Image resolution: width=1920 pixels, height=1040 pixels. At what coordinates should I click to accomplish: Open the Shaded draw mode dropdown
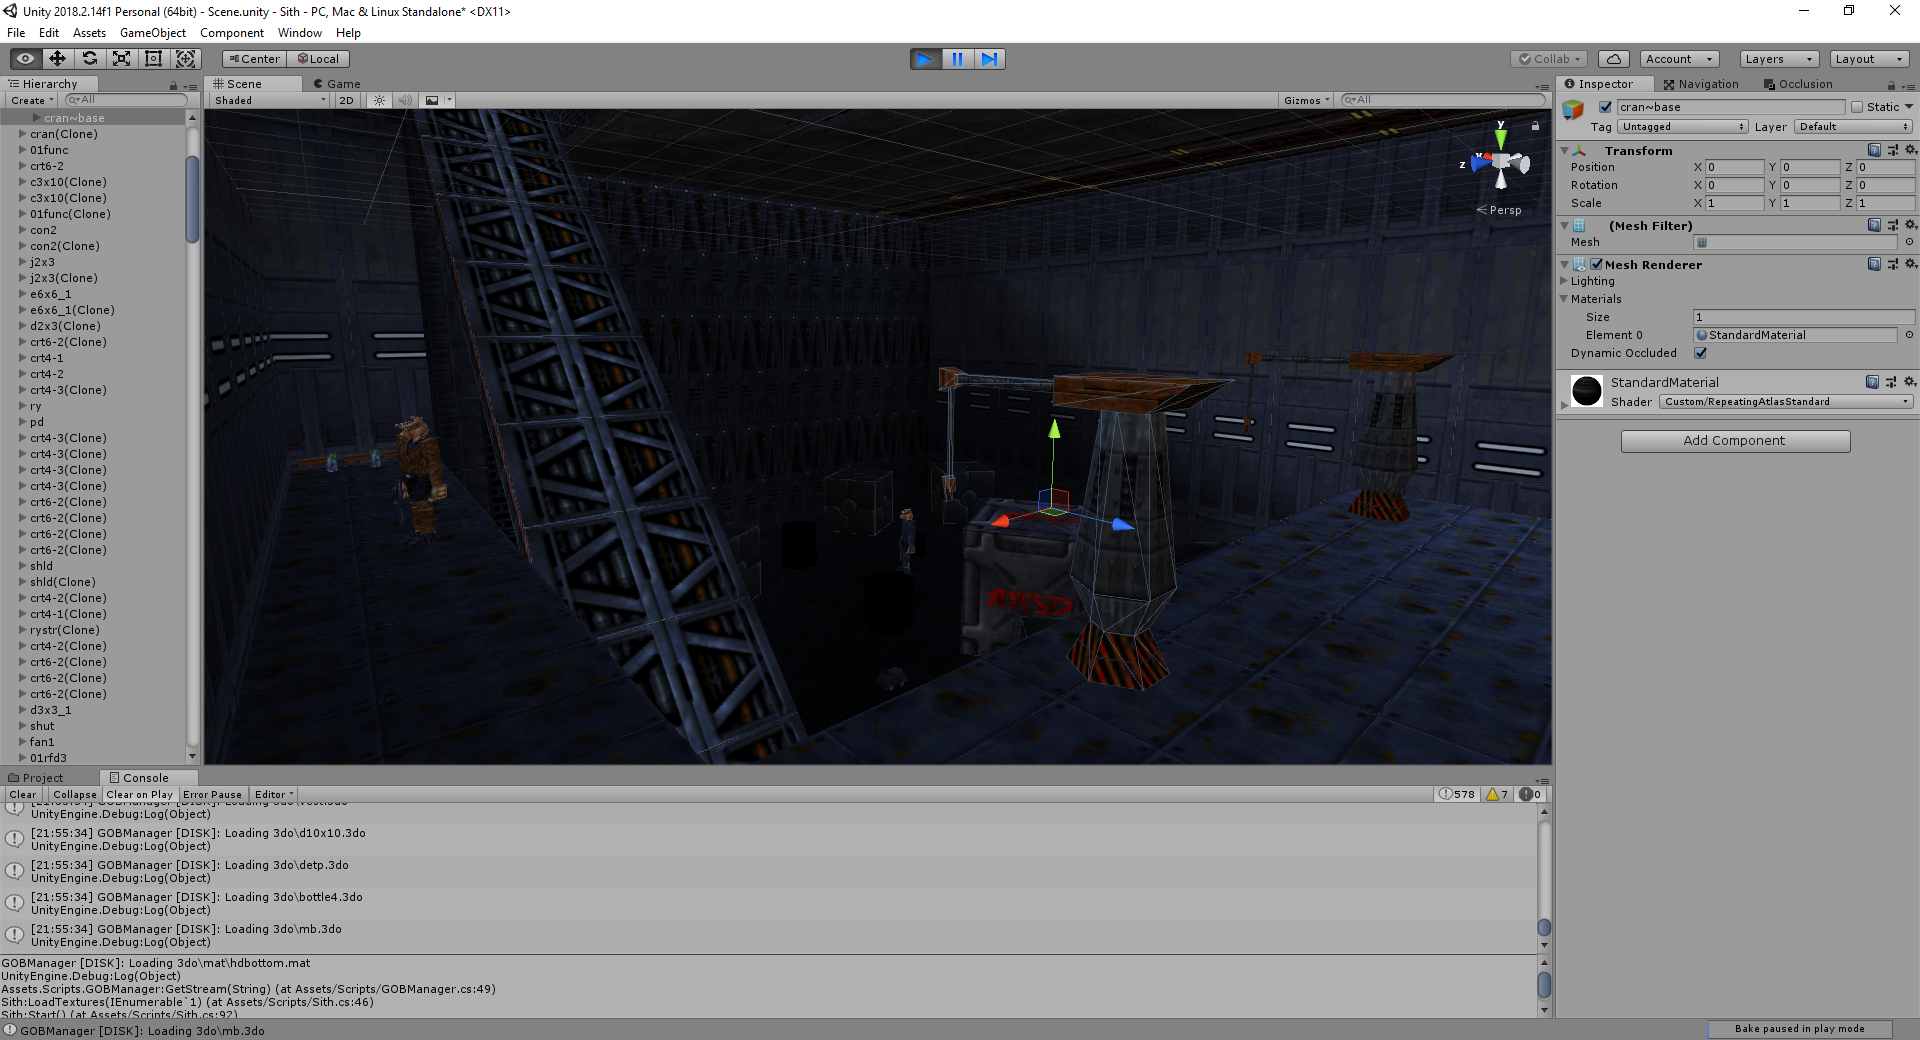(x=270, y=100)
